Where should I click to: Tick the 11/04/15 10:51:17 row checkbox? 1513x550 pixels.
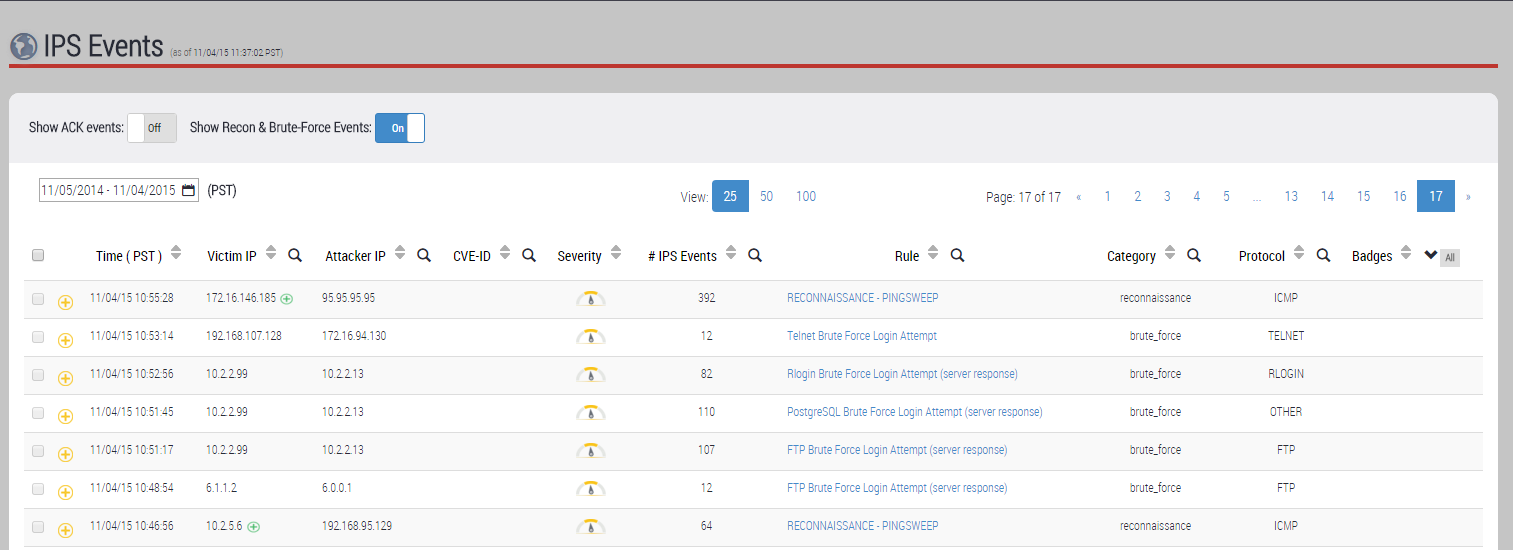[x=38, y=450]
